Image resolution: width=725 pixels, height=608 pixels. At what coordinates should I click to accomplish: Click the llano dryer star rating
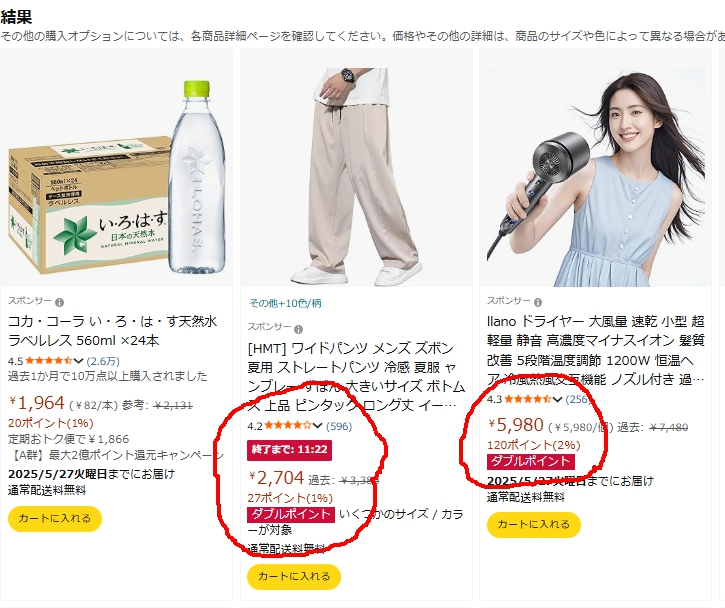coord(528,399)
